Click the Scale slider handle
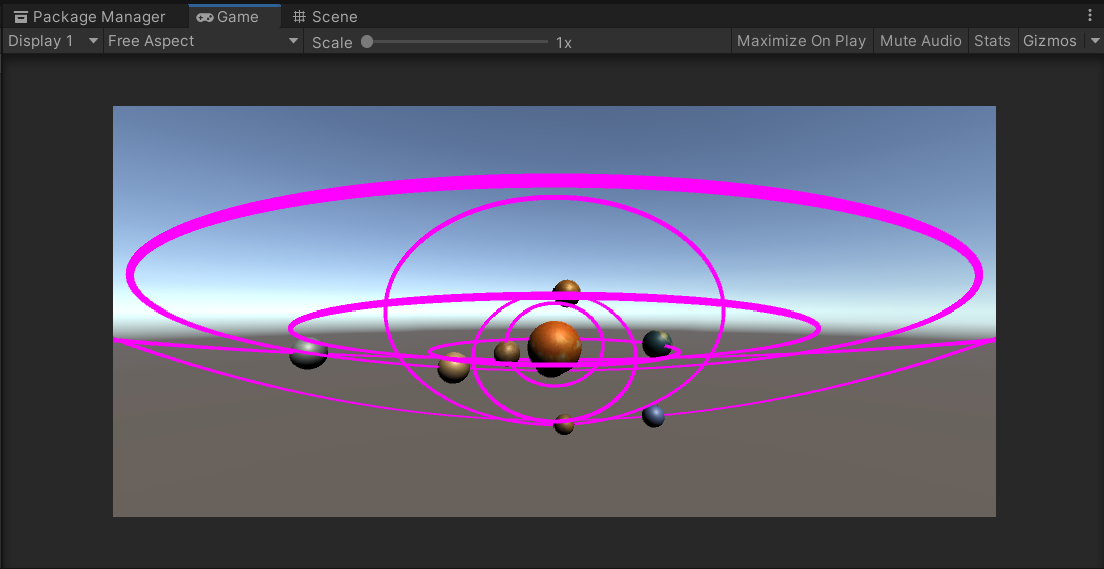The height and width of the screenshot is (569, 1104). point(367,42)
